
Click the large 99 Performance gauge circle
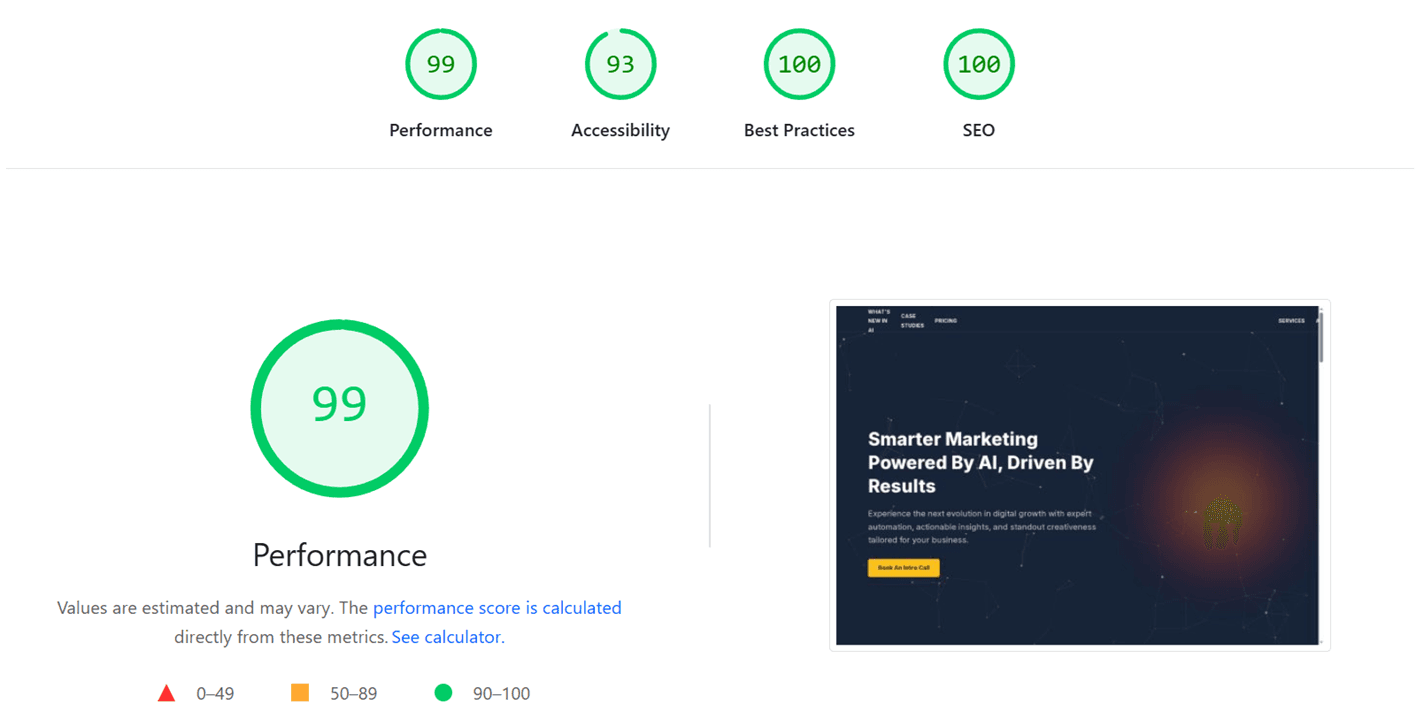340,408
